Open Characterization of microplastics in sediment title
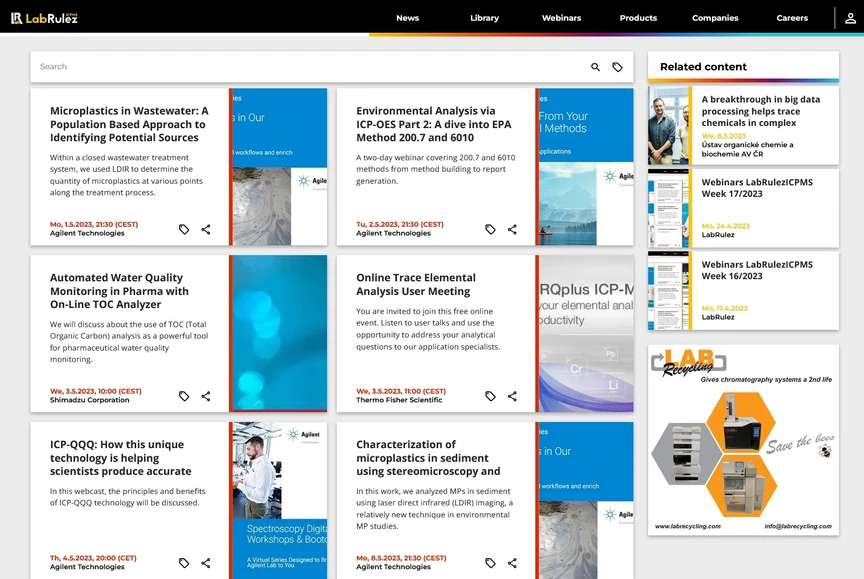 coord(428,458)
